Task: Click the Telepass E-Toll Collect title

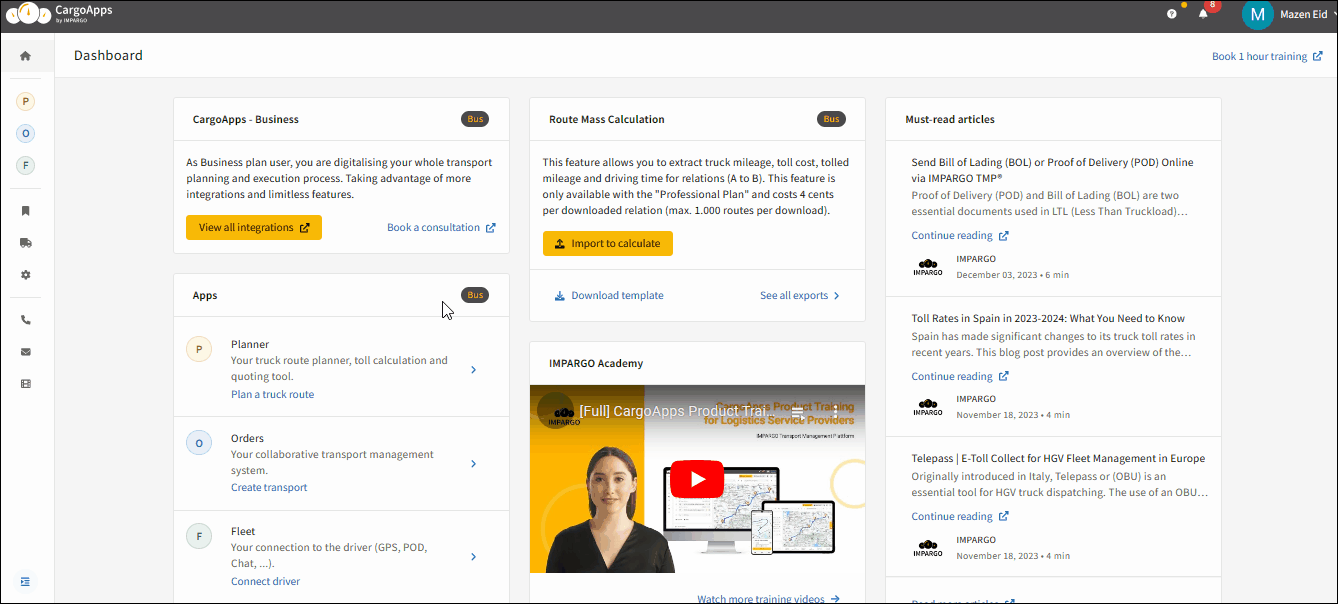Action: pos(1058,459)
